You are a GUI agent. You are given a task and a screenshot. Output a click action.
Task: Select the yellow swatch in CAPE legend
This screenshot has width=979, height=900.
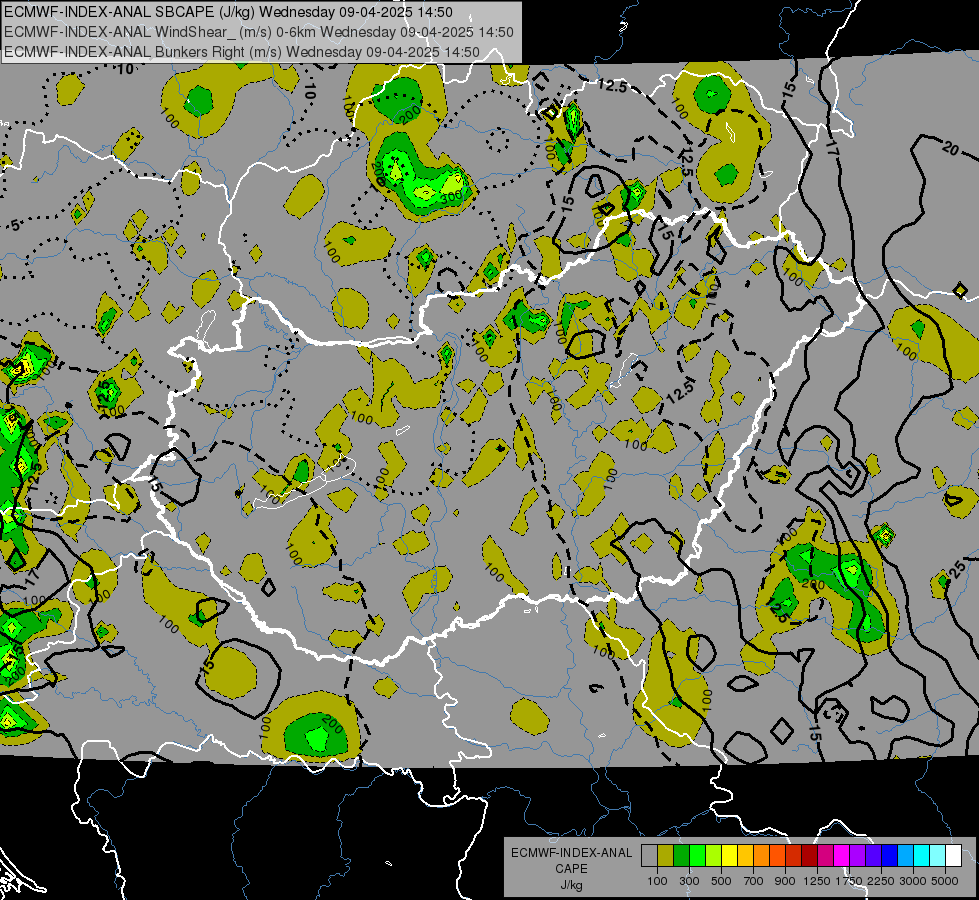pyautogui.click(x=729, y=855)
